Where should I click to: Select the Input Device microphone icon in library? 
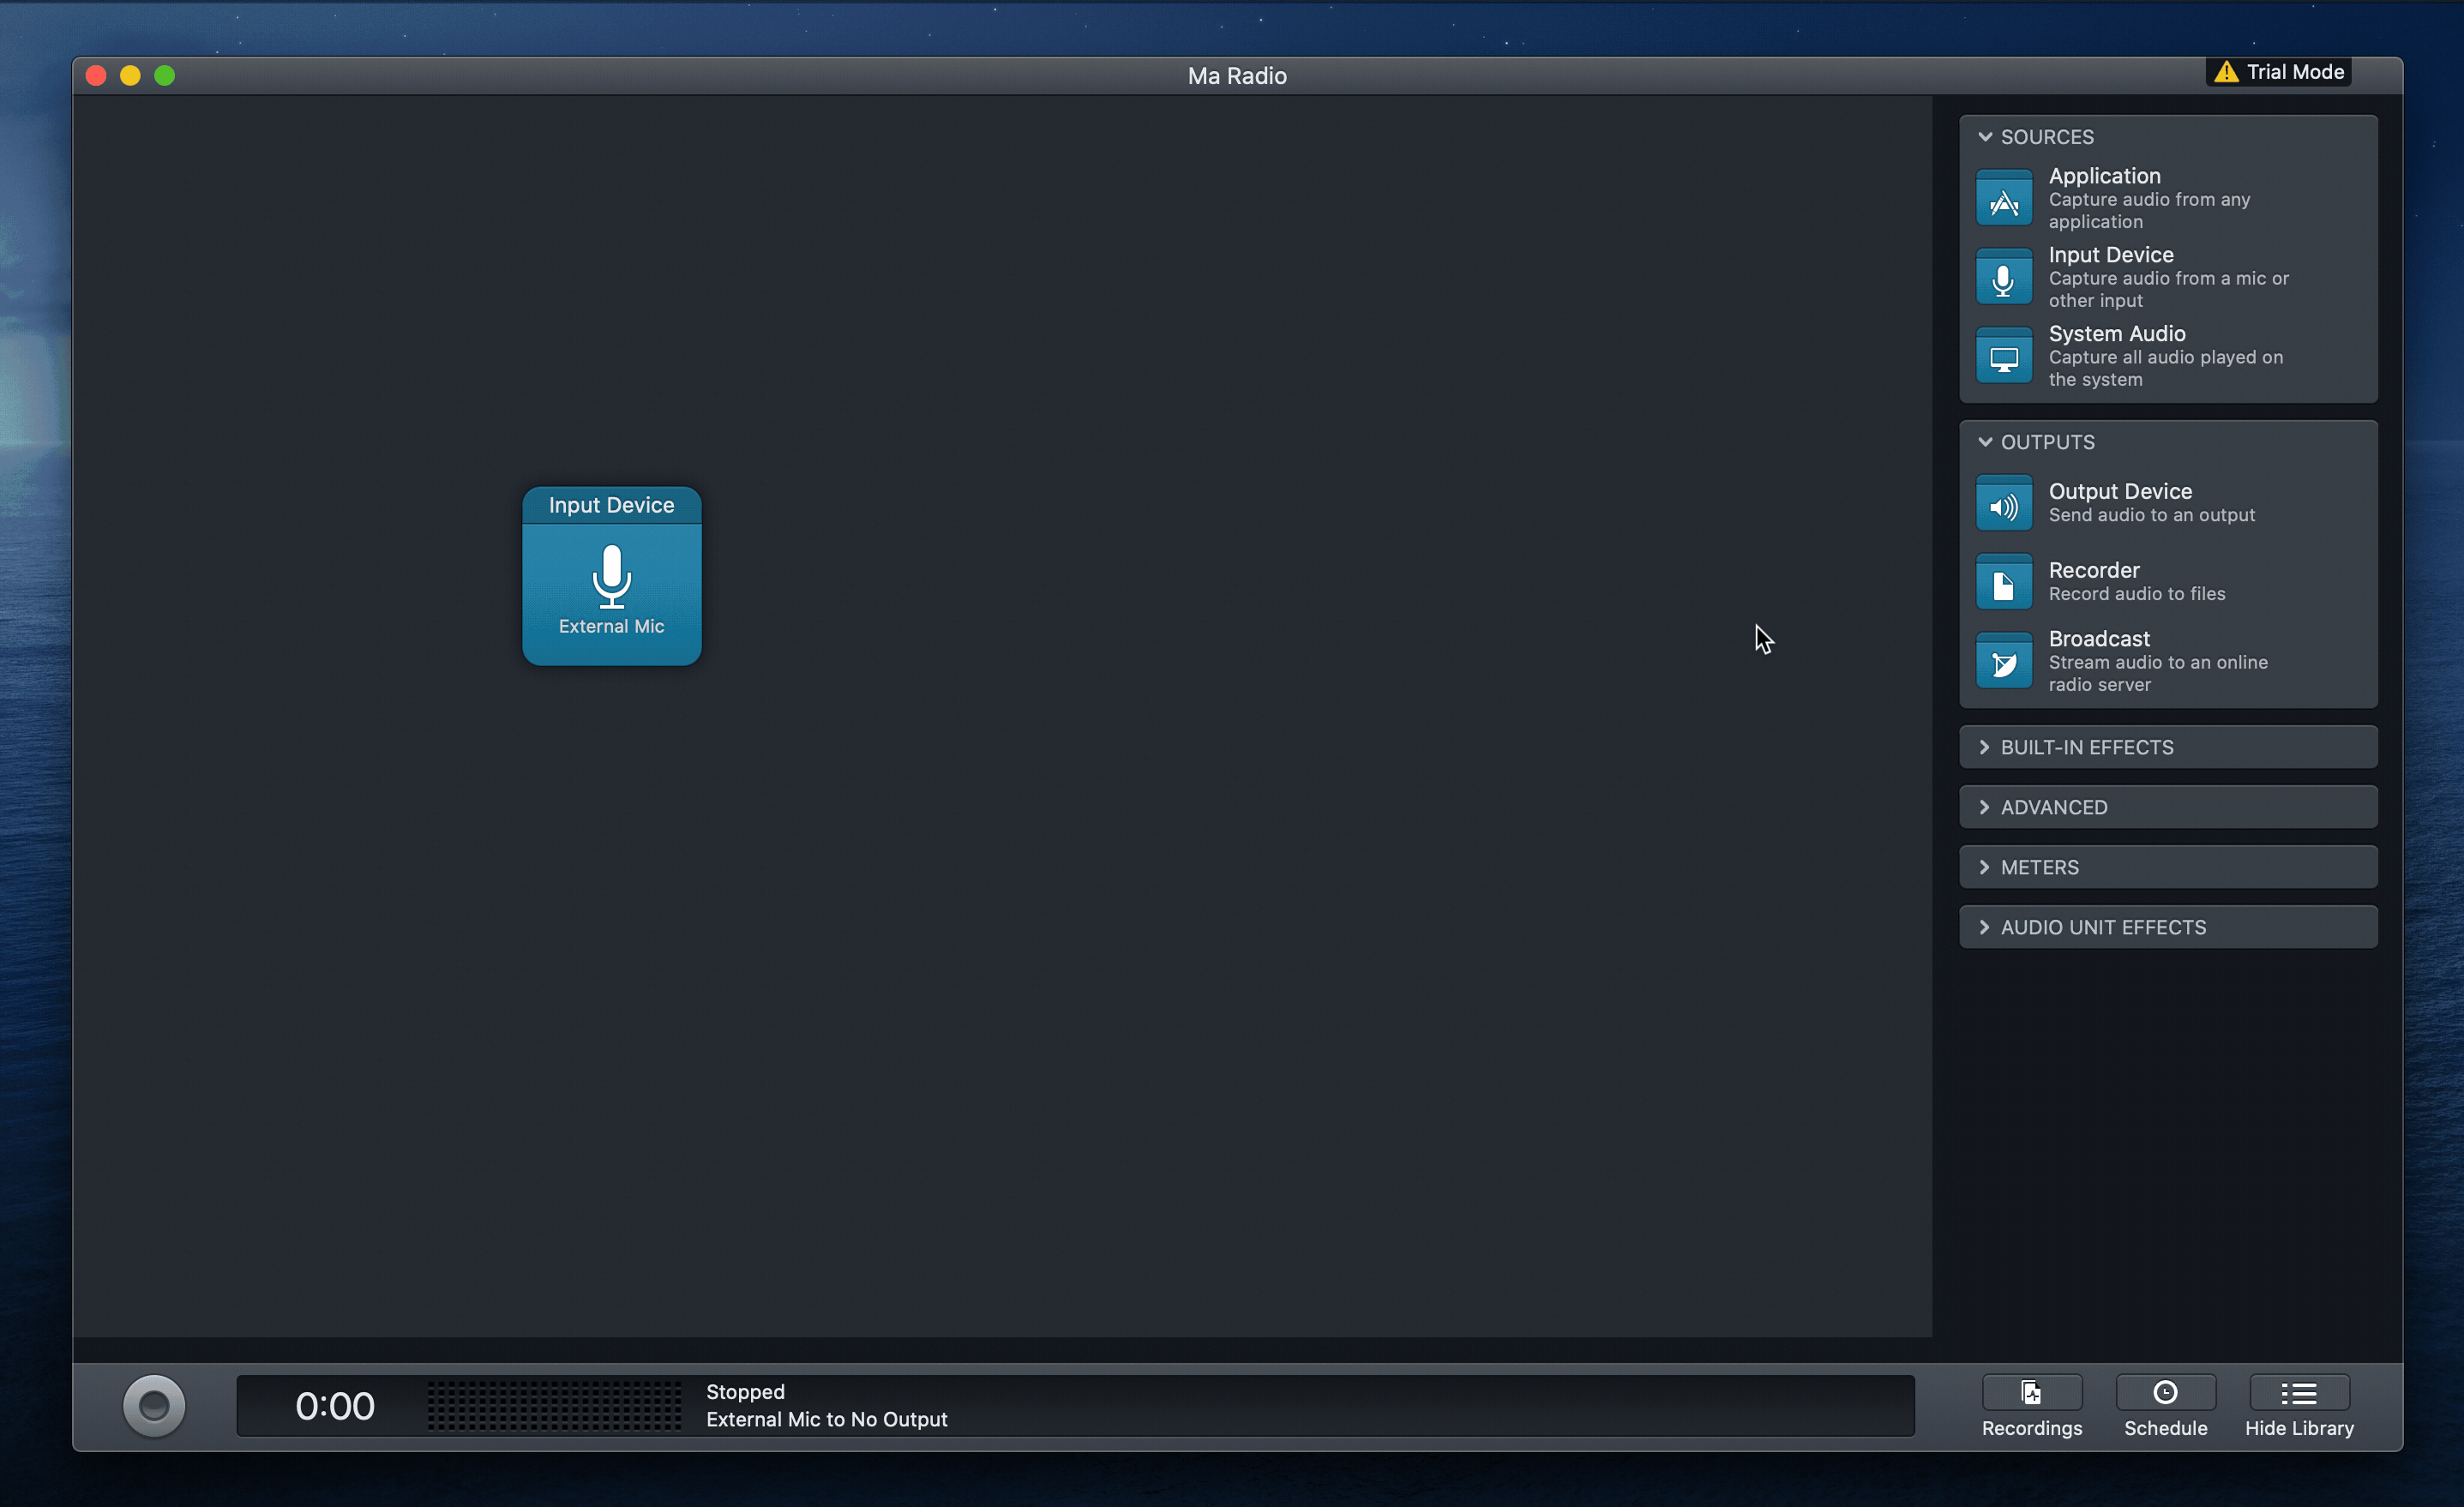click(x=2003, y=277)
